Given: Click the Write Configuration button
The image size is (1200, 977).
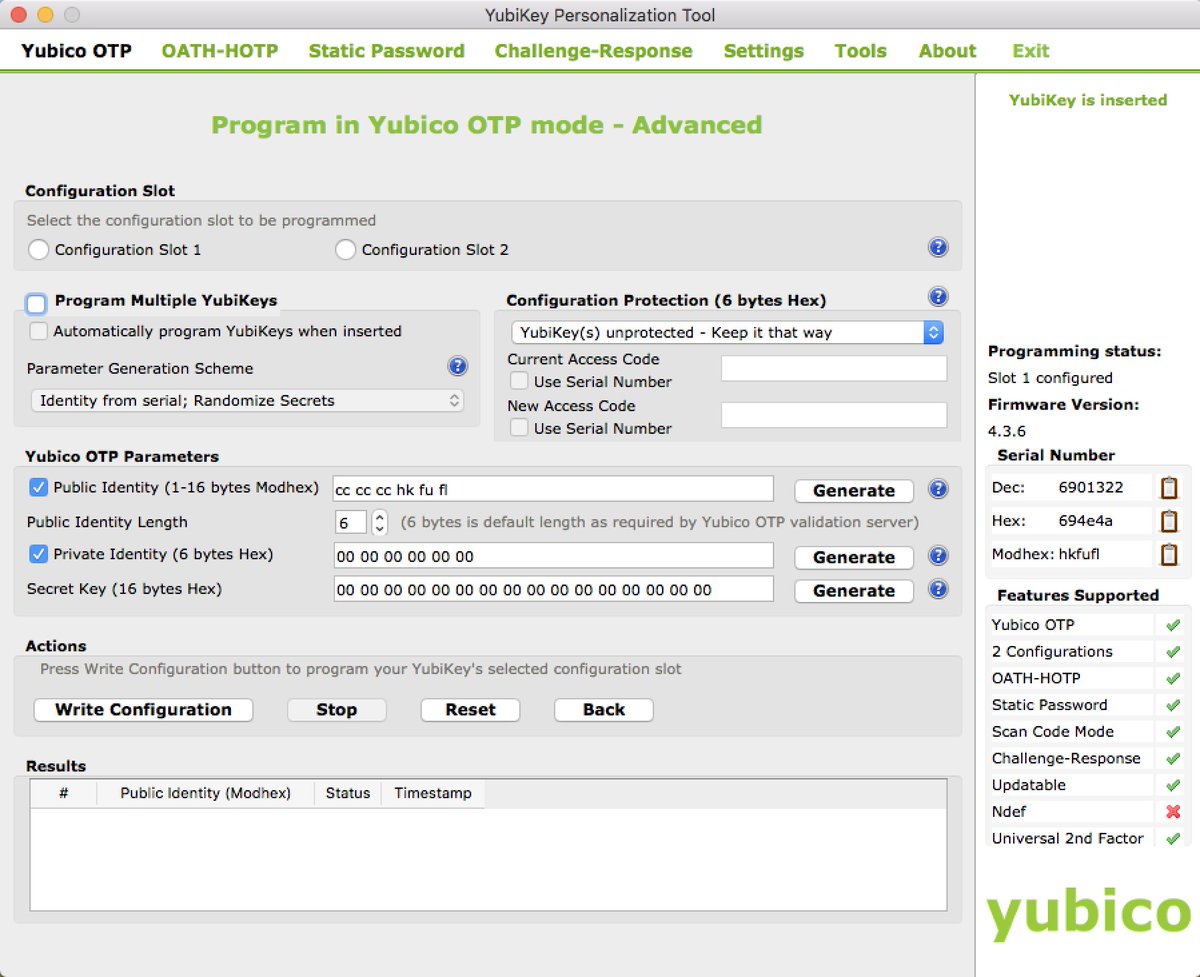Looking at the screenshot, I should point(143,710).
